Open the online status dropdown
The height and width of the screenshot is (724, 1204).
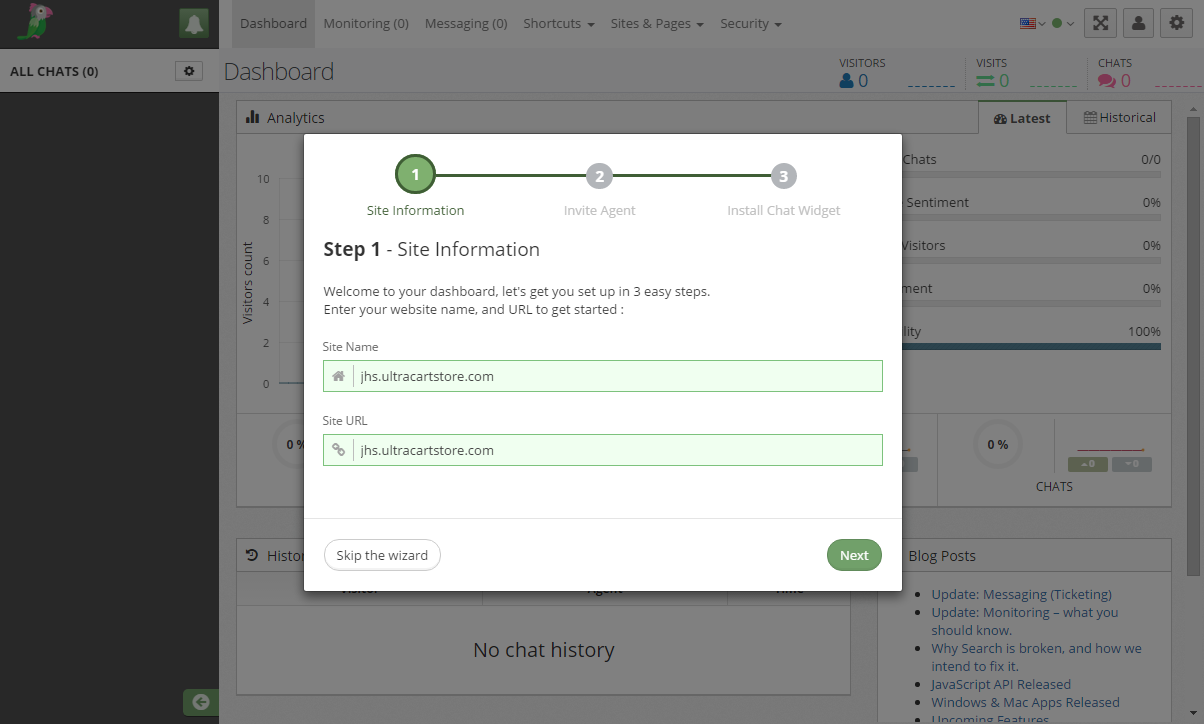(x=1063, y=24)
